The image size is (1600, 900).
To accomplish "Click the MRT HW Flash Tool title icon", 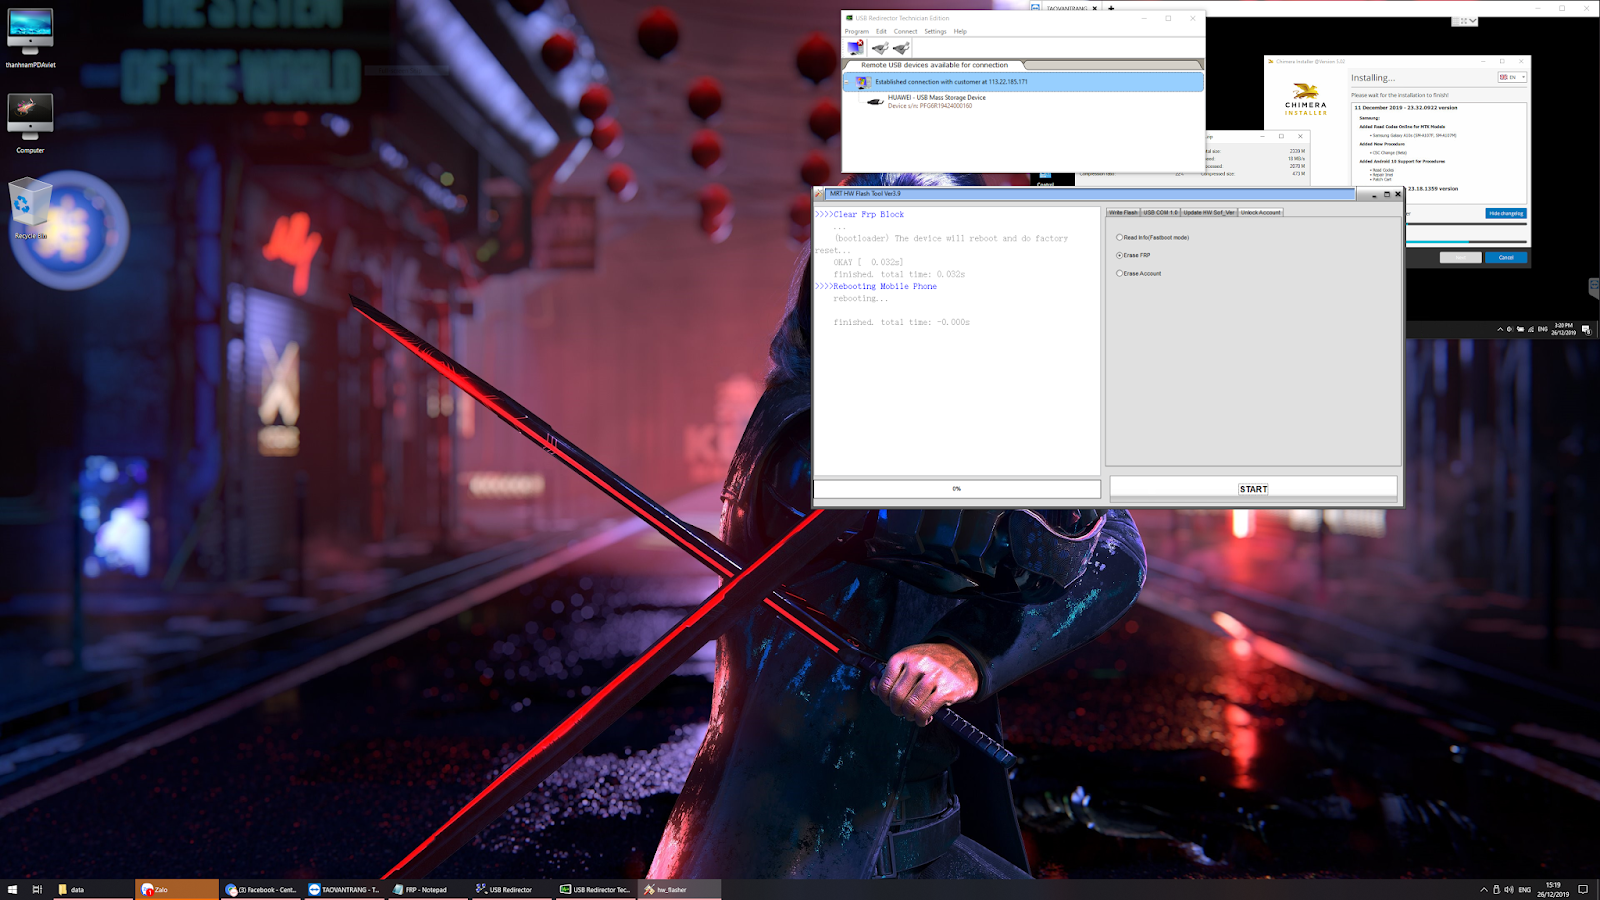I will coord(820,194).
